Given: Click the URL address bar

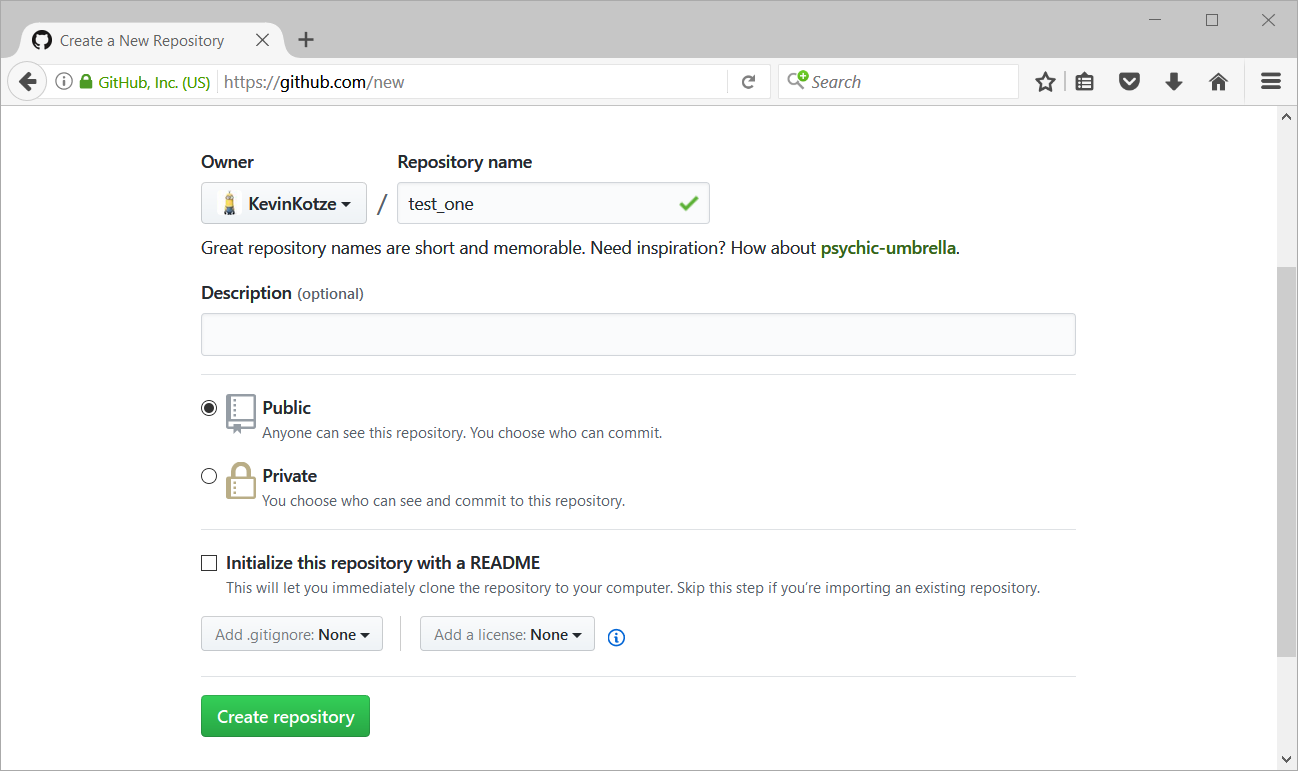Looking at the screenshot, I should (x=472, y=82).
